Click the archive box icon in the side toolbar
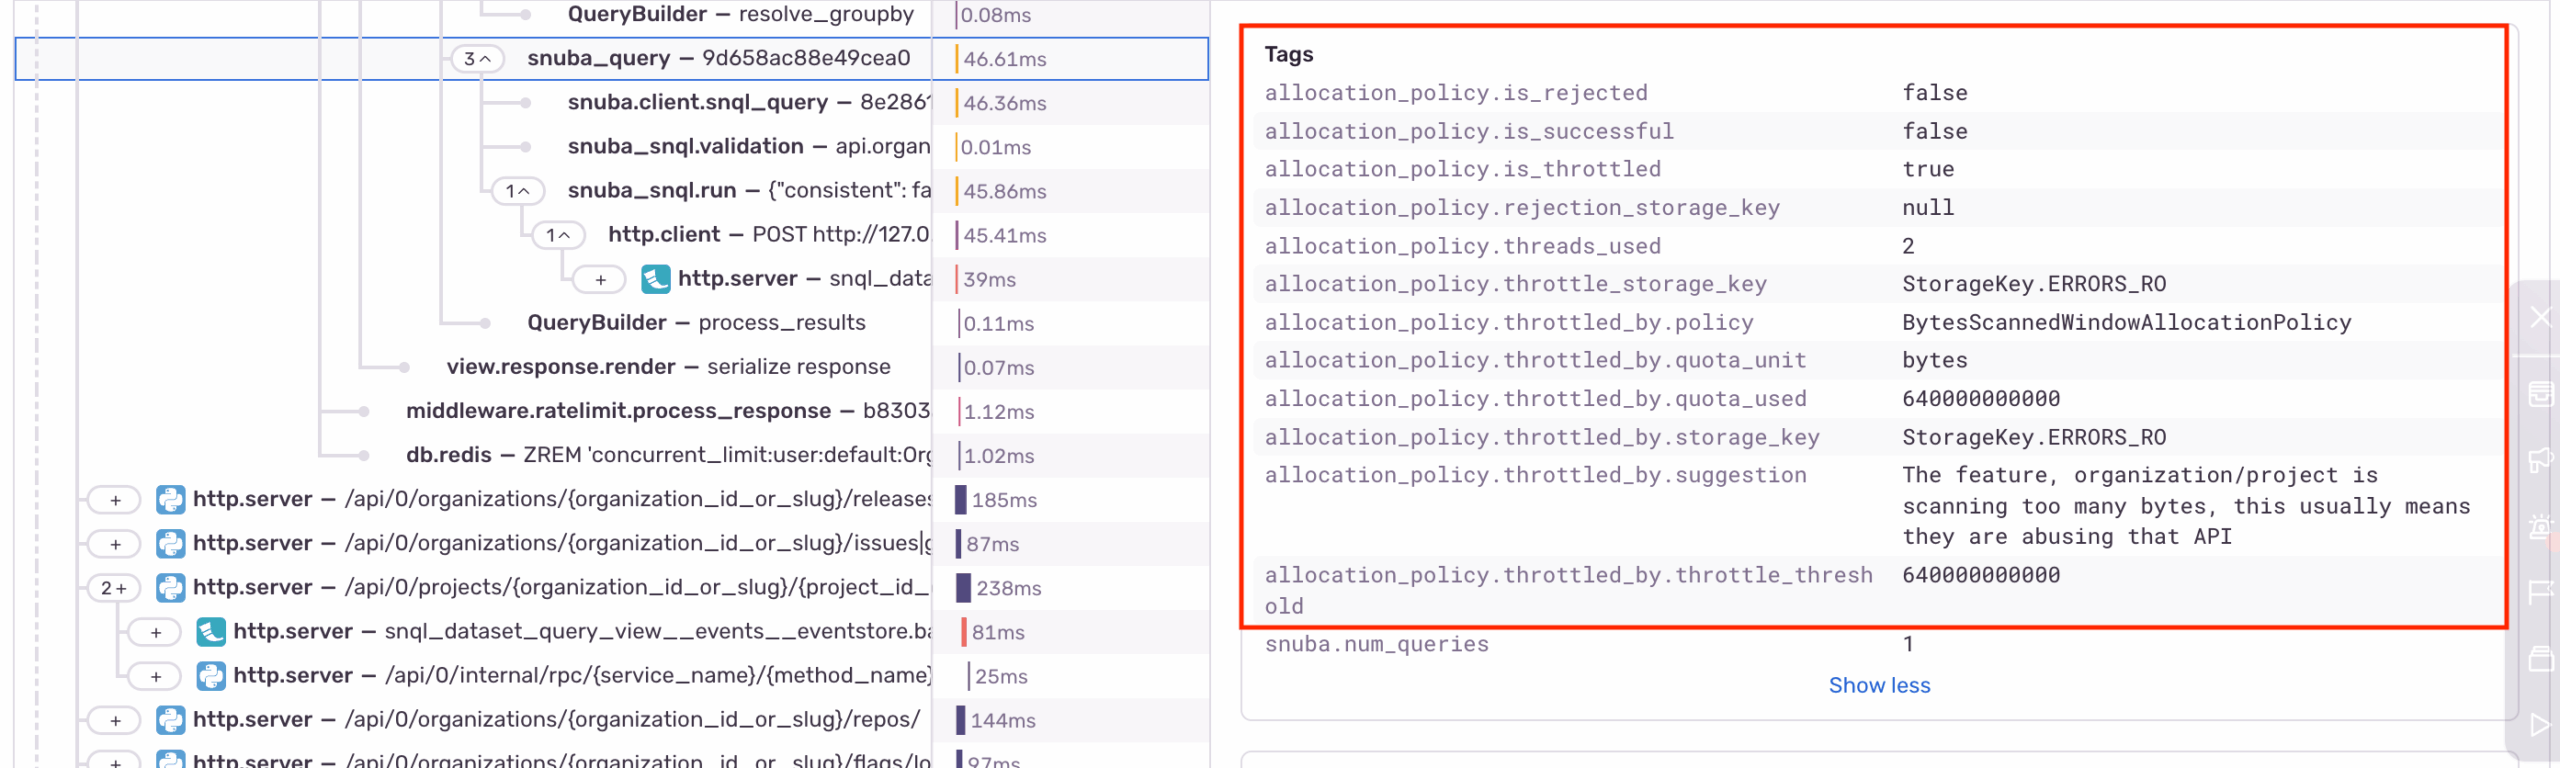The height and width of the screenshot is (768, 2560). coord(2540,394)
